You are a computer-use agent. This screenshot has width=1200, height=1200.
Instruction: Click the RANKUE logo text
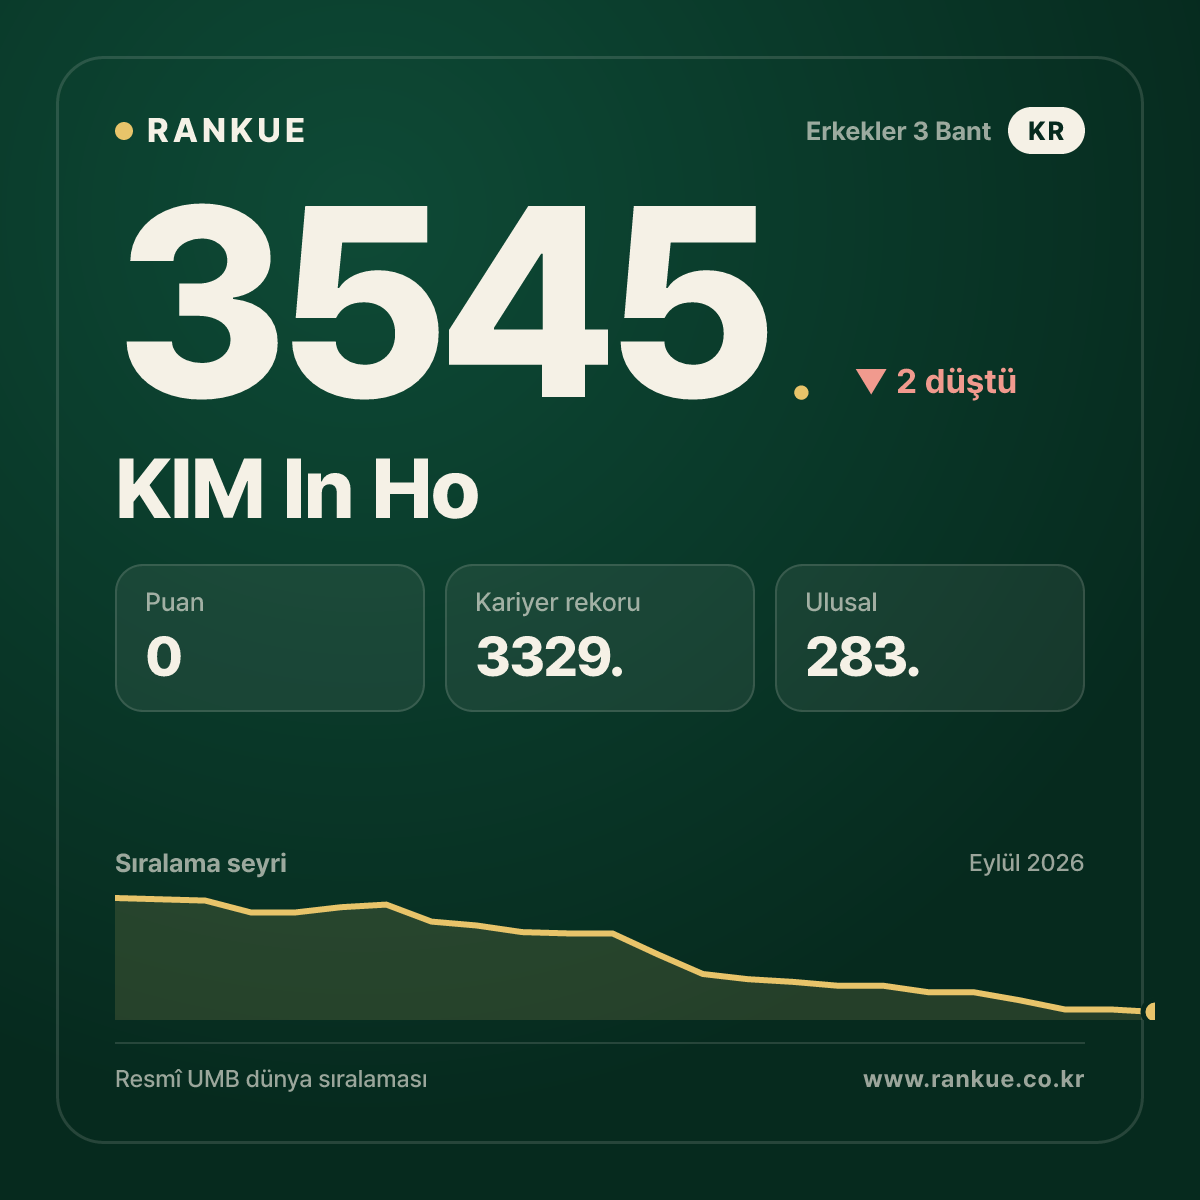coord(226,131)
